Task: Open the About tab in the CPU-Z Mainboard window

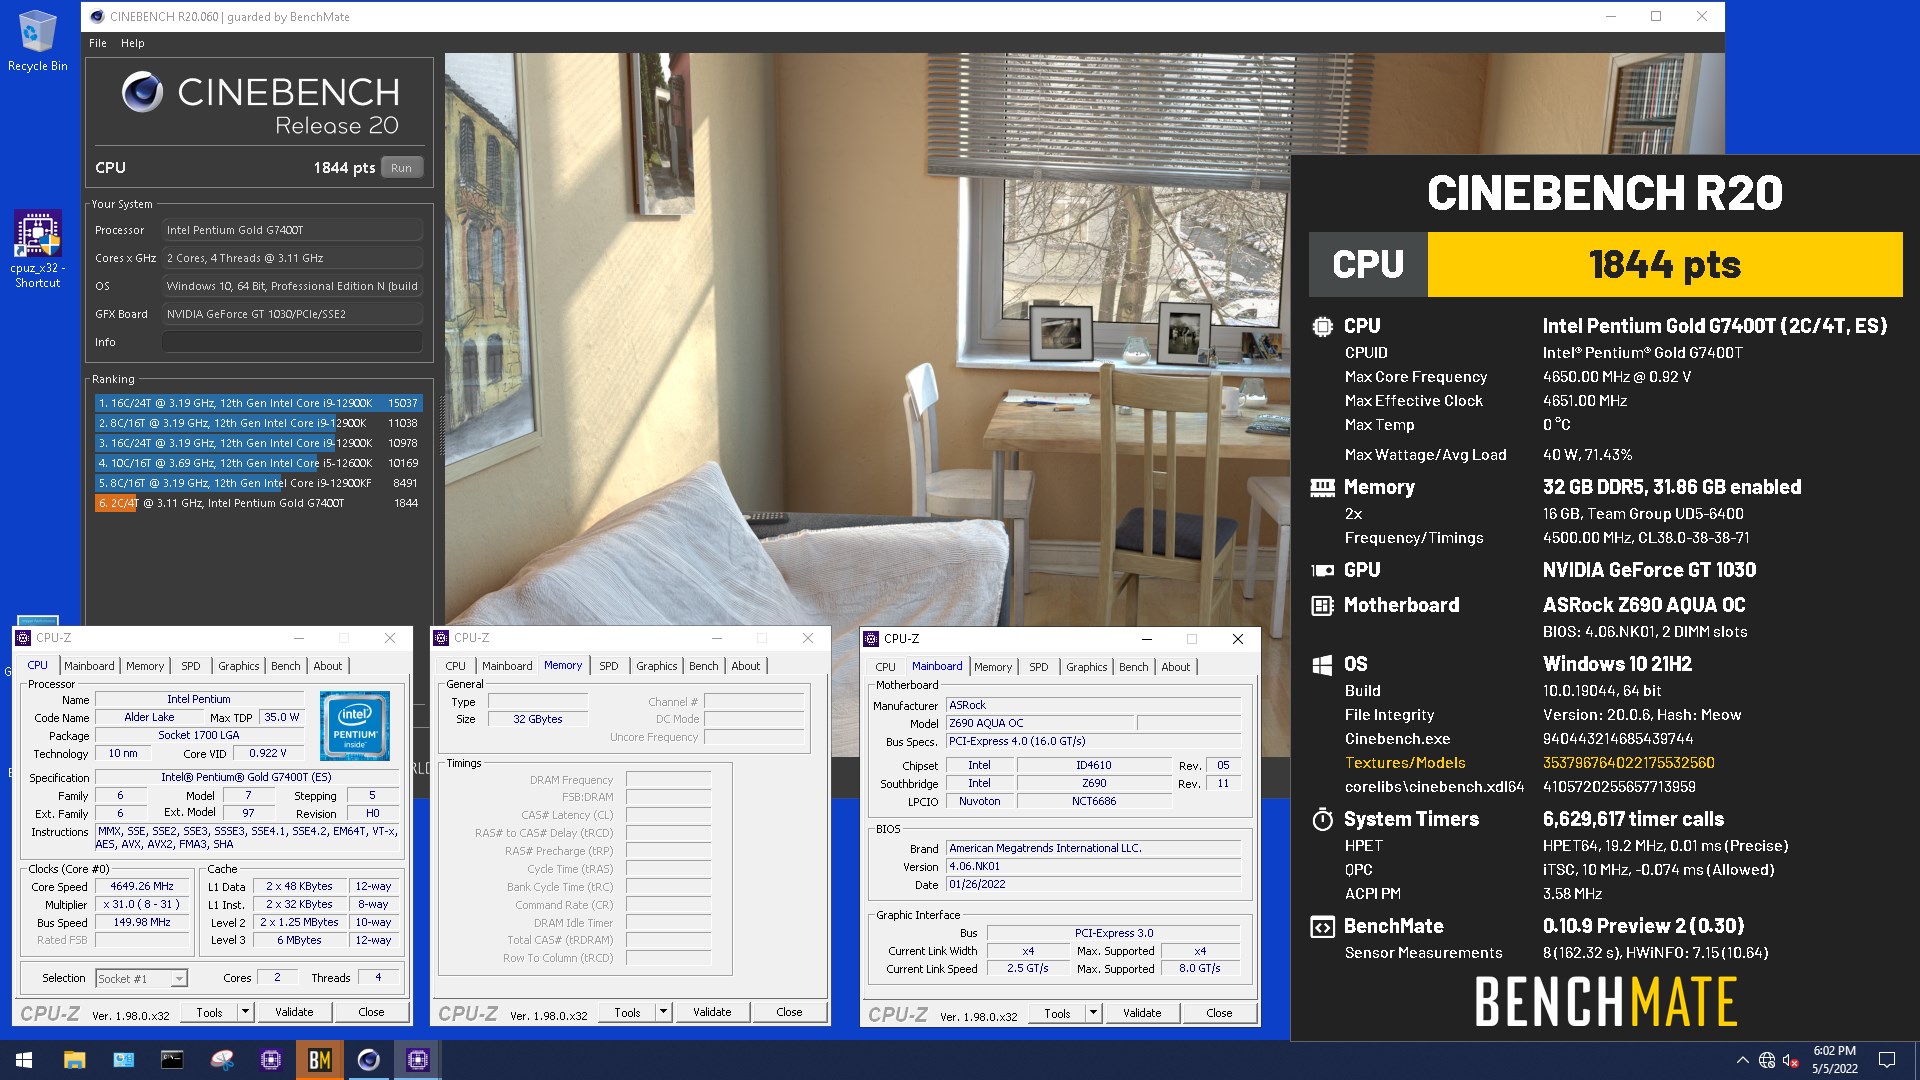Action: coord(1176,667)
